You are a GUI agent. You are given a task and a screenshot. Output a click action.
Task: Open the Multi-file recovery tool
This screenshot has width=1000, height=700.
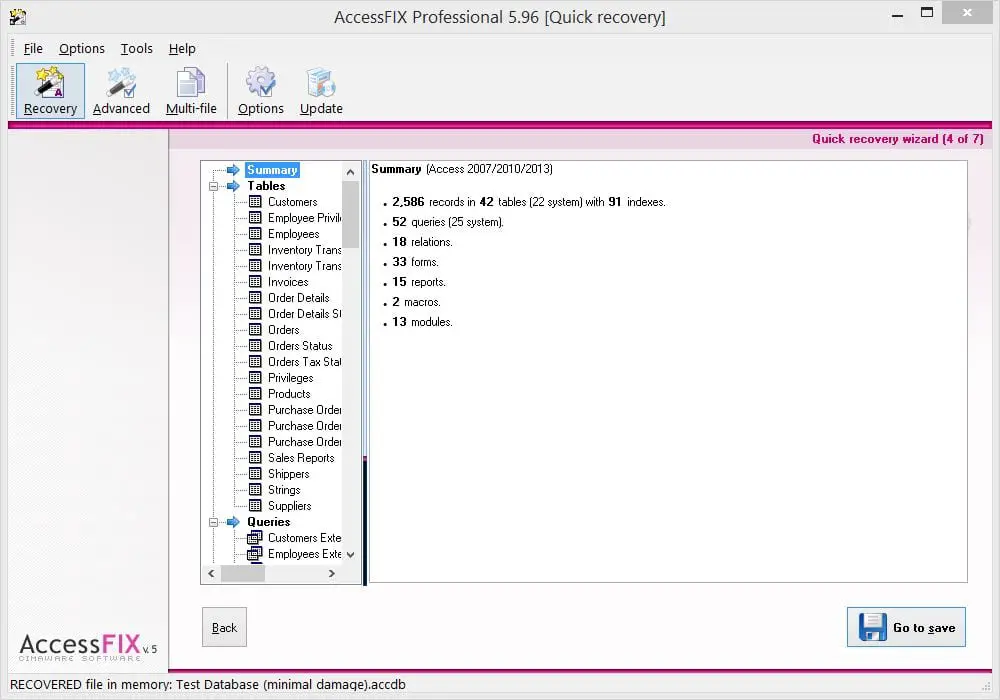191,91
